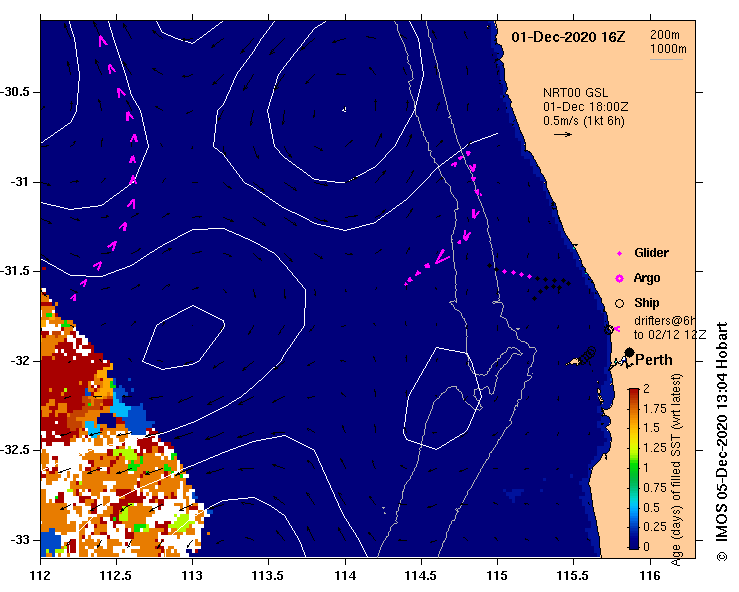Click the Glider legend label

[651, 253]
